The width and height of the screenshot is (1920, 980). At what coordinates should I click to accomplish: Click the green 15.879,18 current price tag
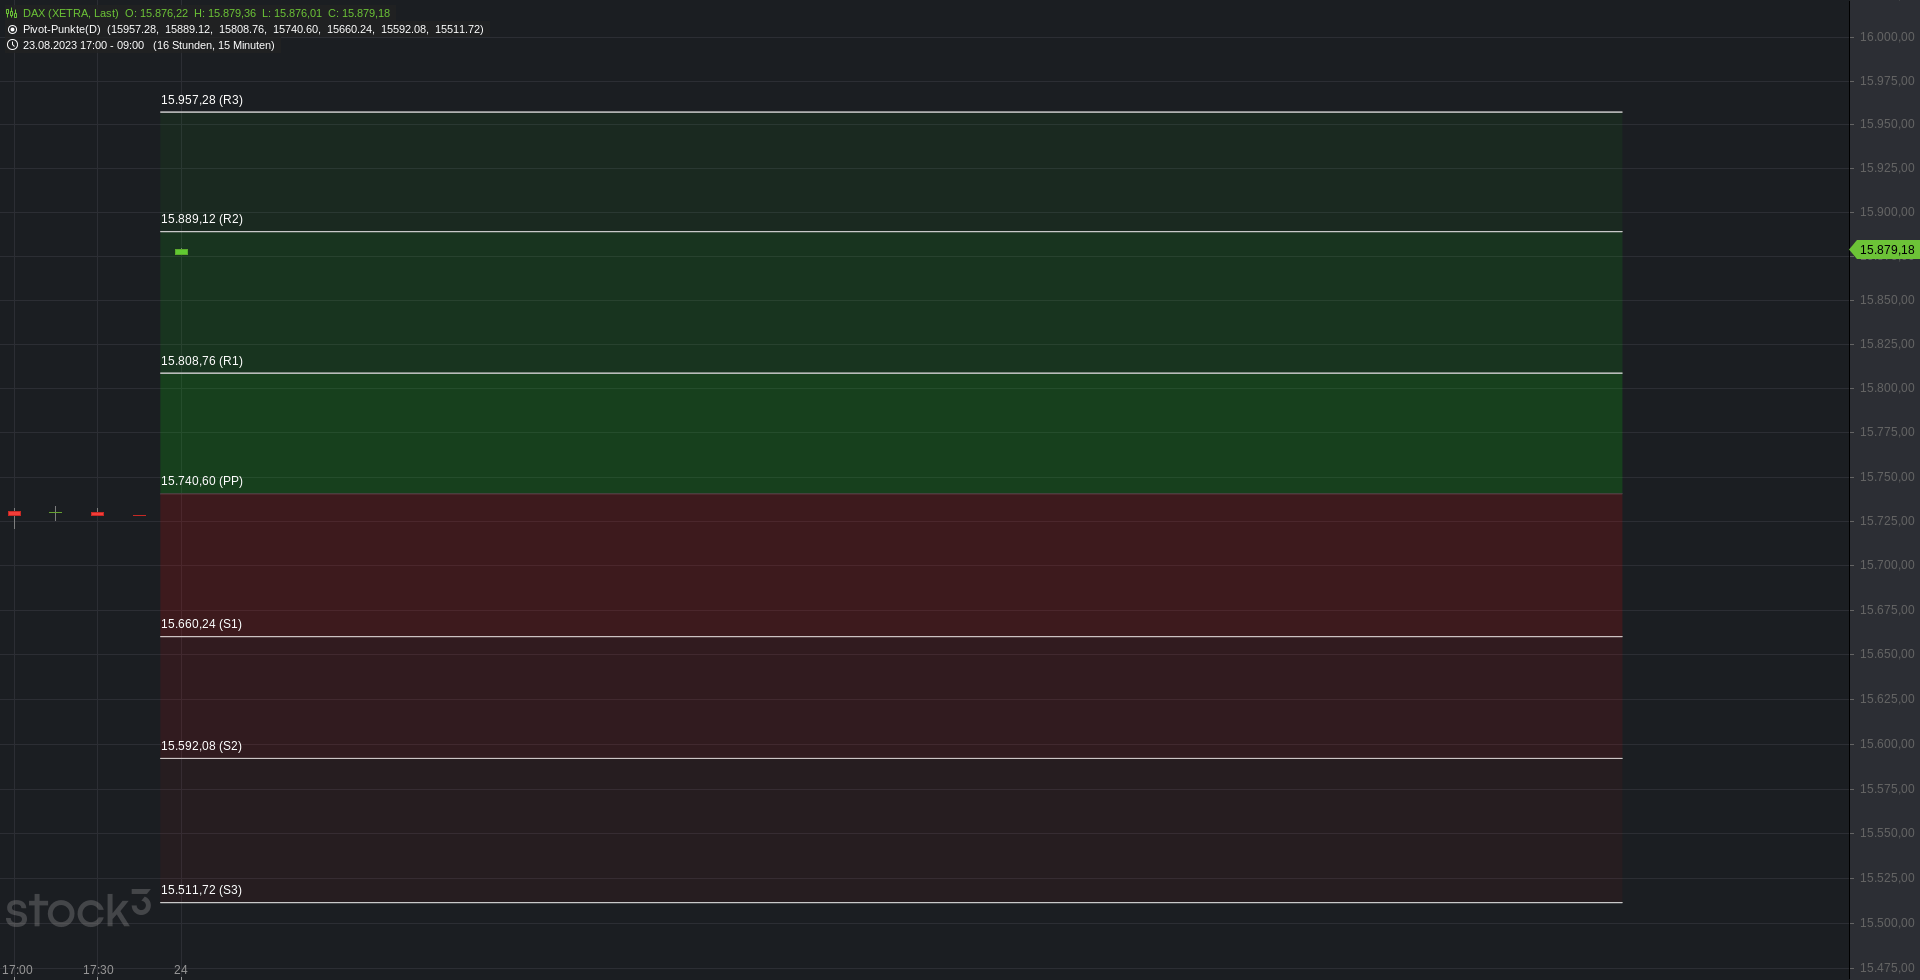point(1886,250)
